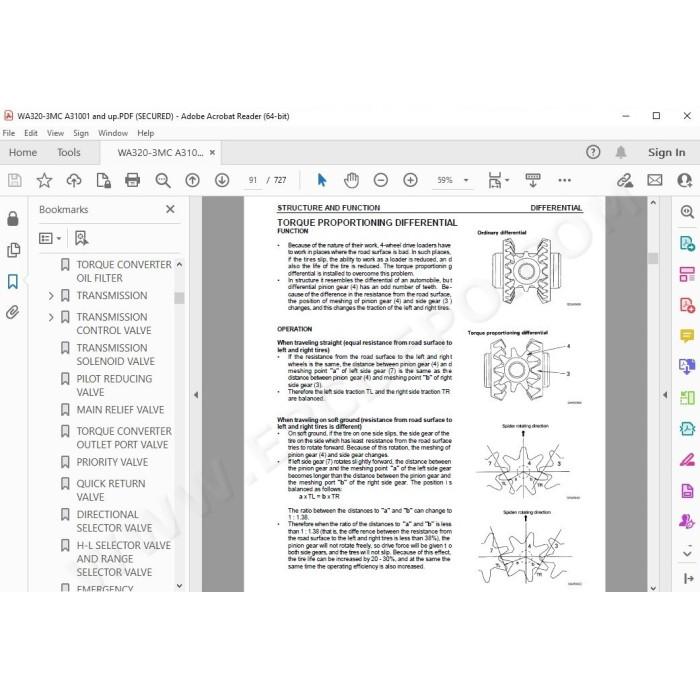This screenshot has width=700, height=700.
Task: Open the security lock panel
Action: tap(13, 218)
